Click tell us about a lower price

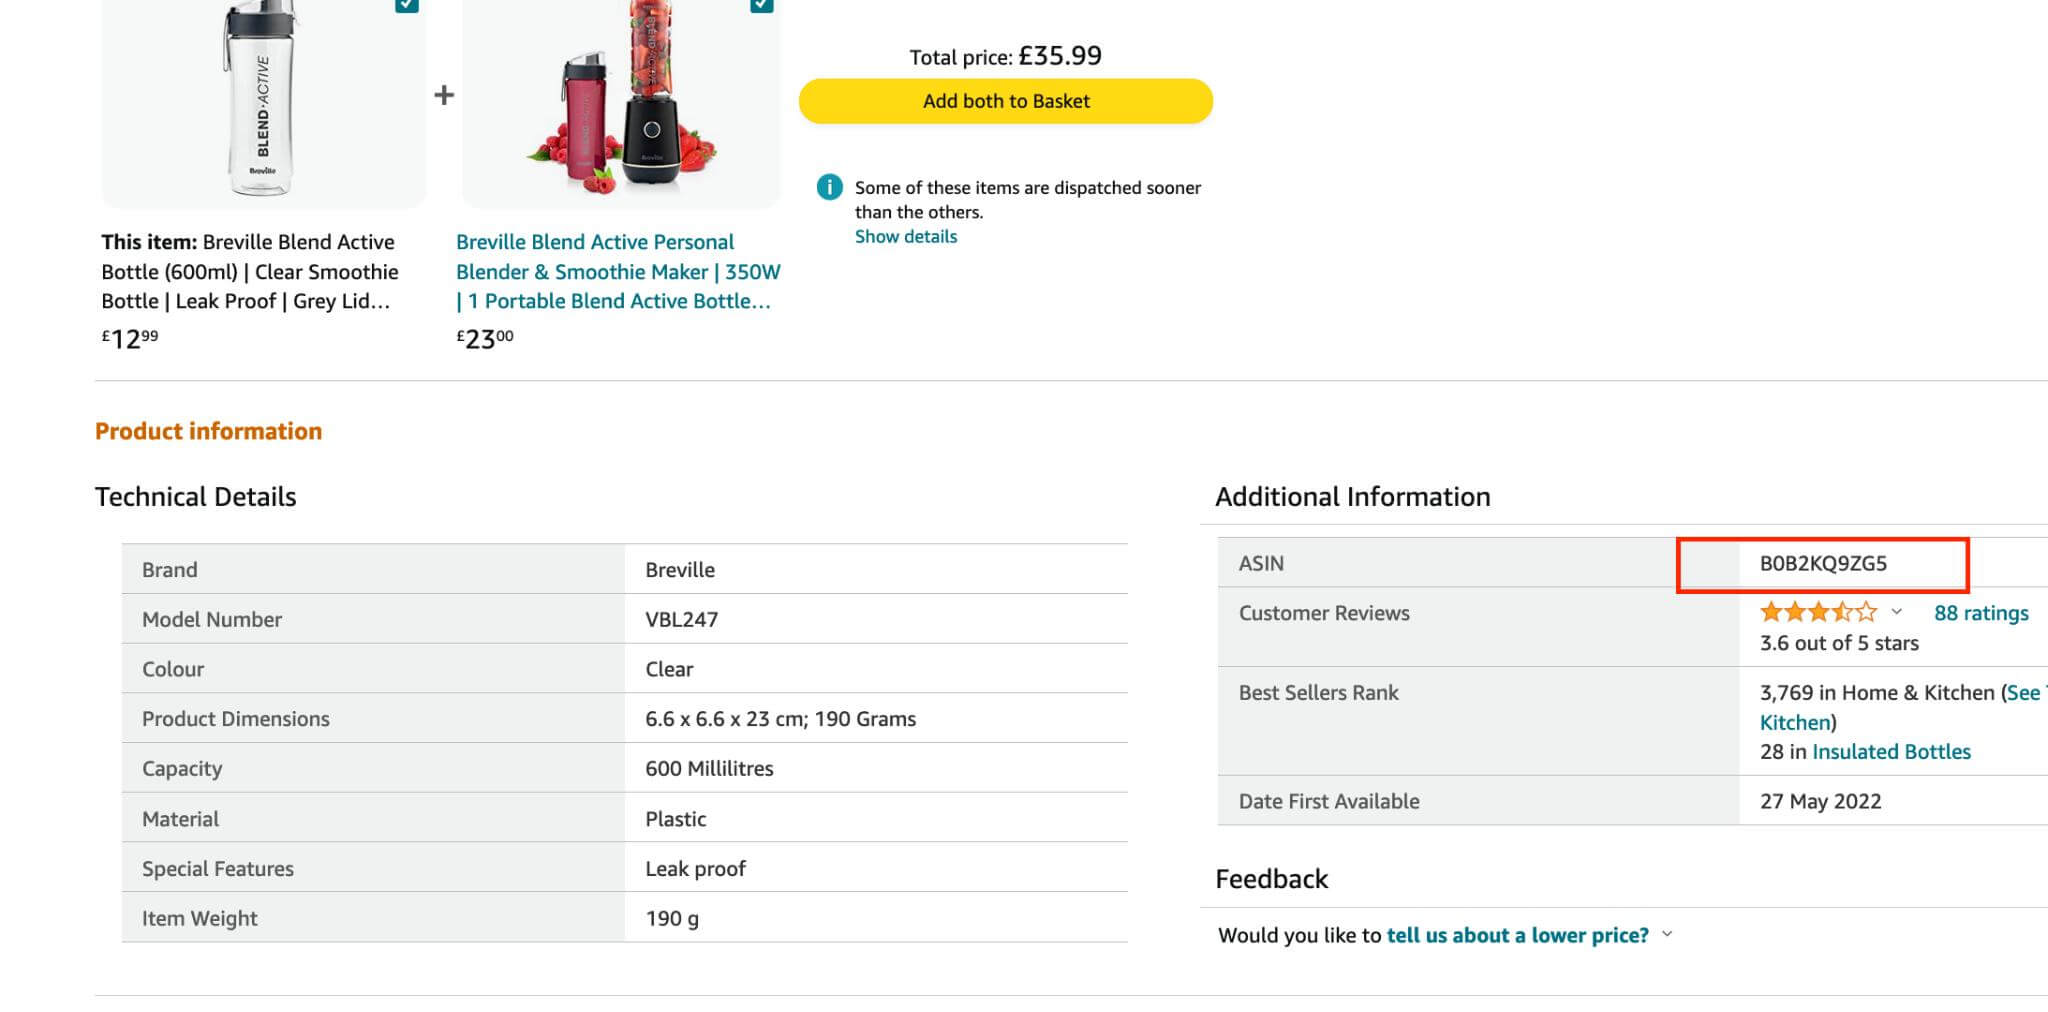pyautogui.click(x=1518, y=935)
